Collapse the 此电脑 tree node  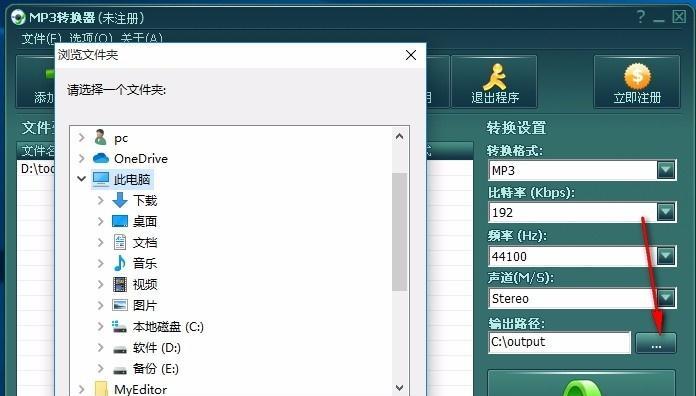(x=81, y=179)
